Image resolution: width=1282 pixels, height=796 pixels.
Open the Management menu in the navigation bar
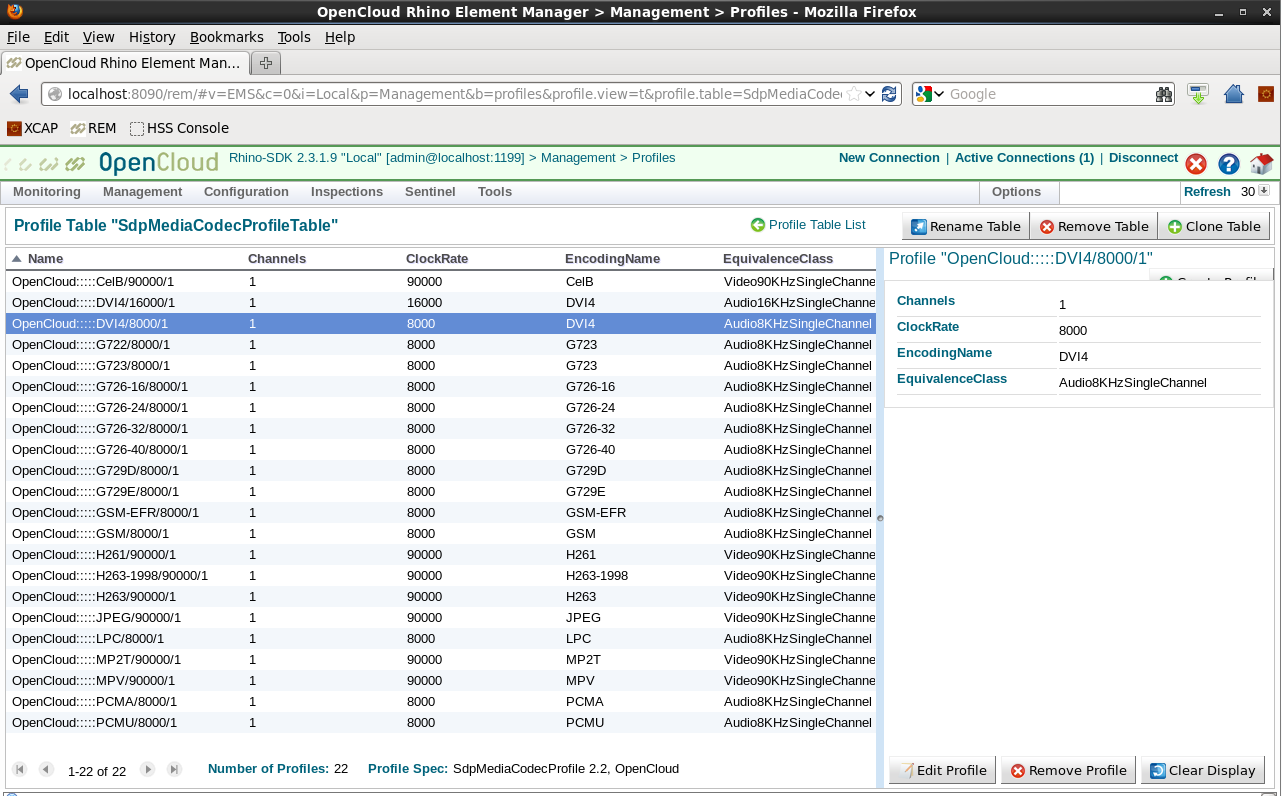142,191
